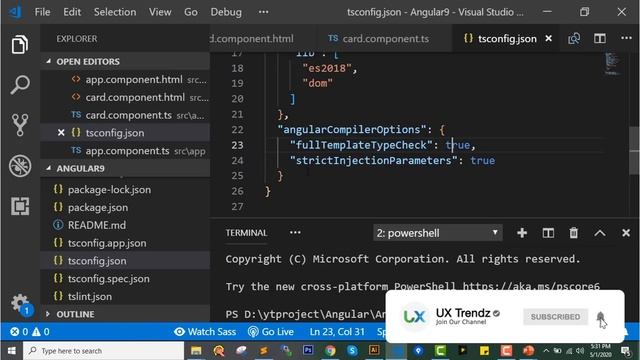Open editor More Actions ellipsis

(x=626, y=38)
